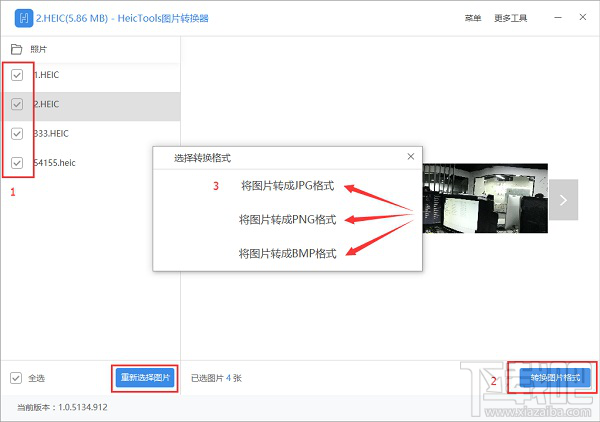Close the 选择转换格式 dialog
This screenshot has width=600, height=422.
click(411, 156)
